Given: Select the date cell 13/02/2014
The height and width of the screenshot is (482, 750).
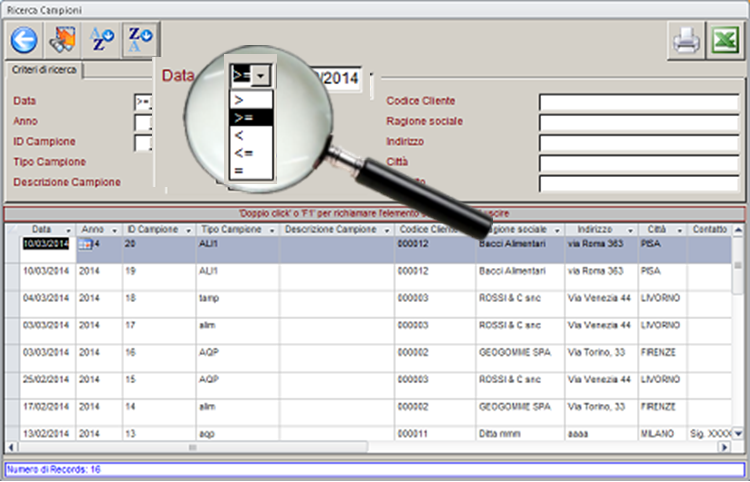Looking at the screenshot, I should coord(46,434).
